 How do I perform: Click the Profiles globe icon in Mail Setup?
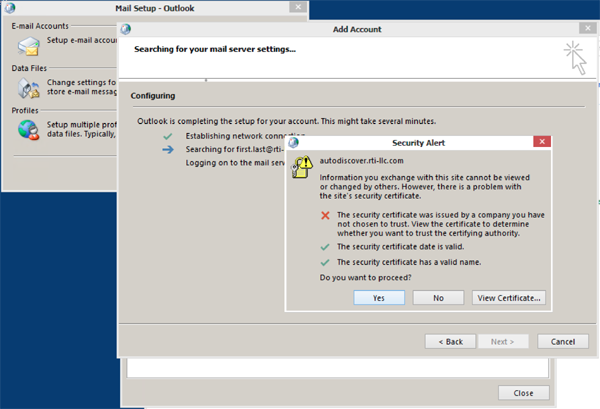pyautogui.click(x=29, y=130)
